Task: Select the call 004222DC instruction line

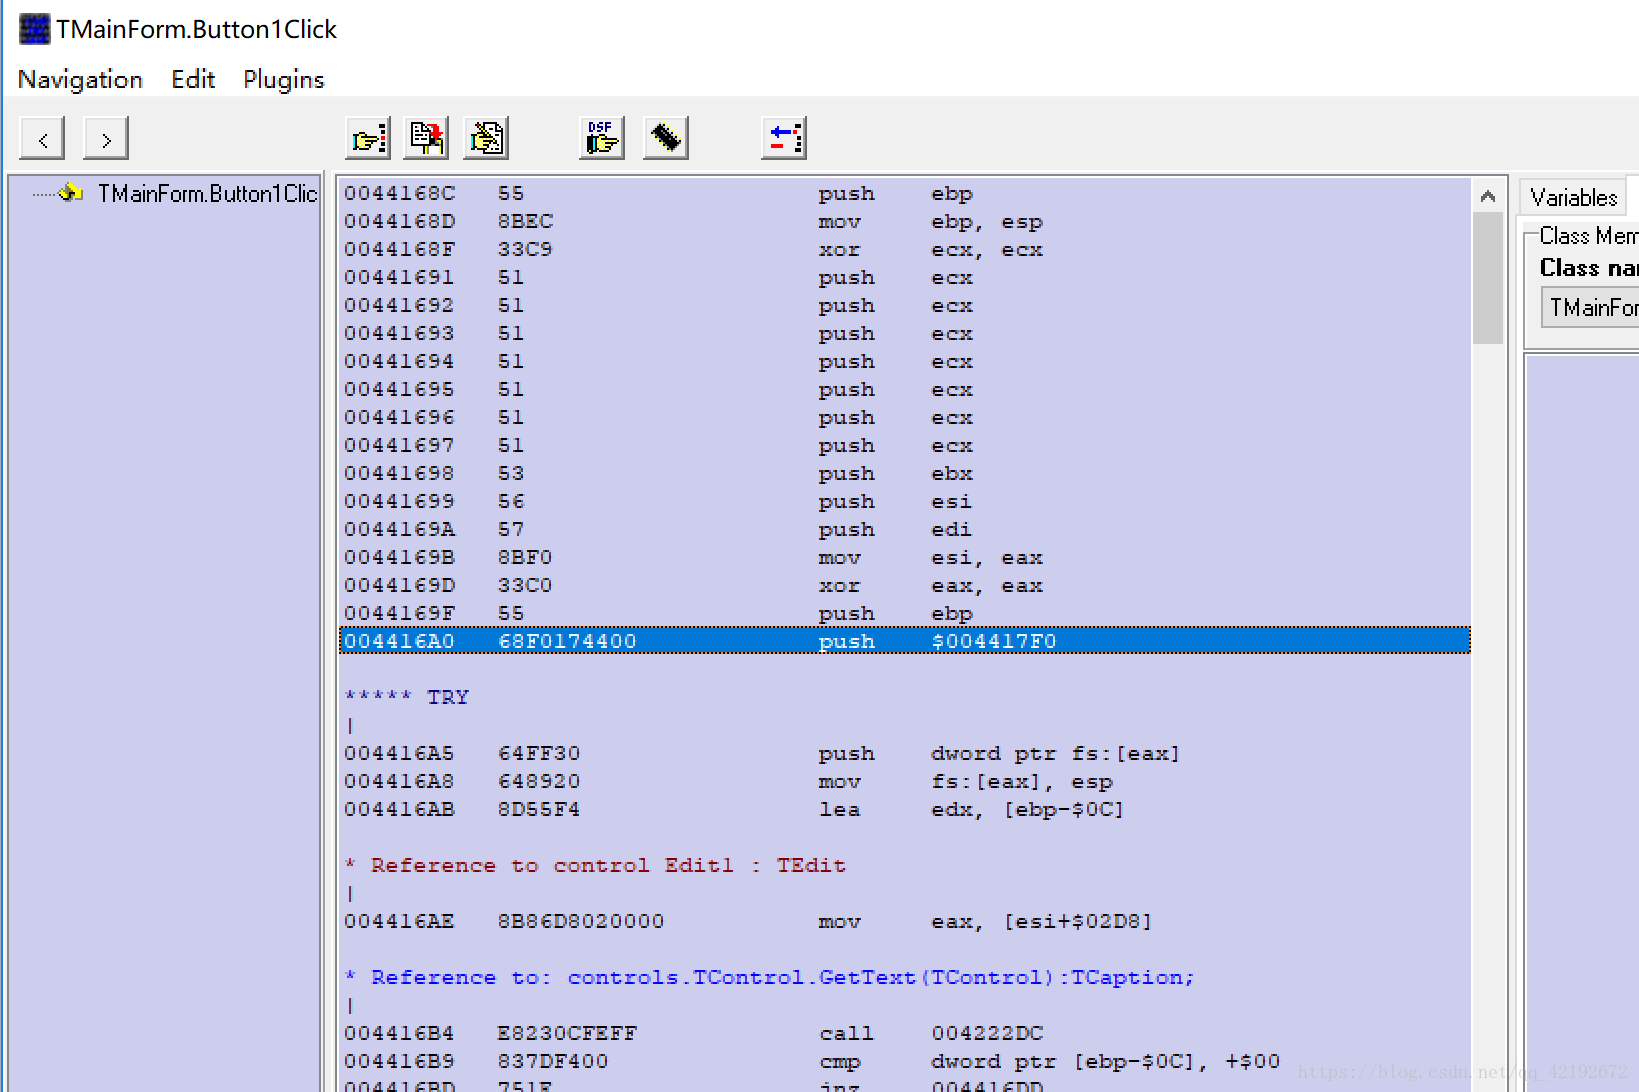Action: (904, 1033)
